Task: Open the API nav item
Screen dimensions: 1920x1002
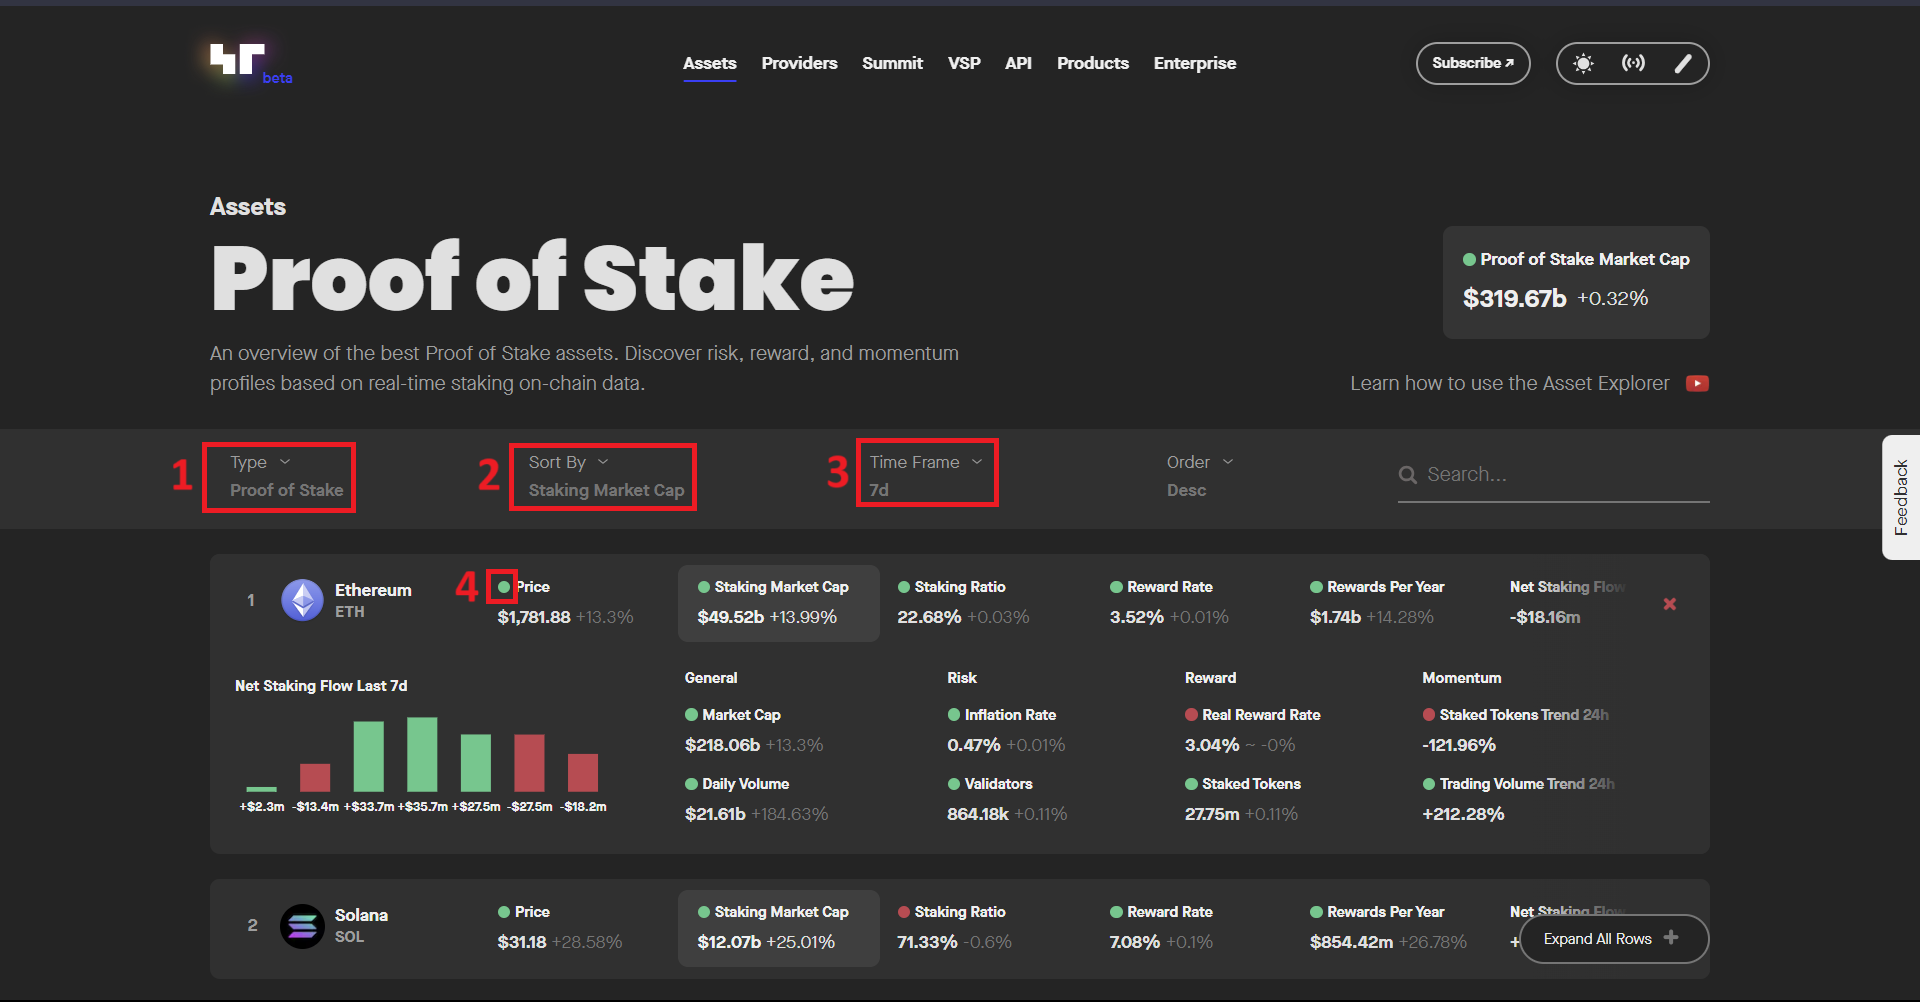Action: 1018,63
